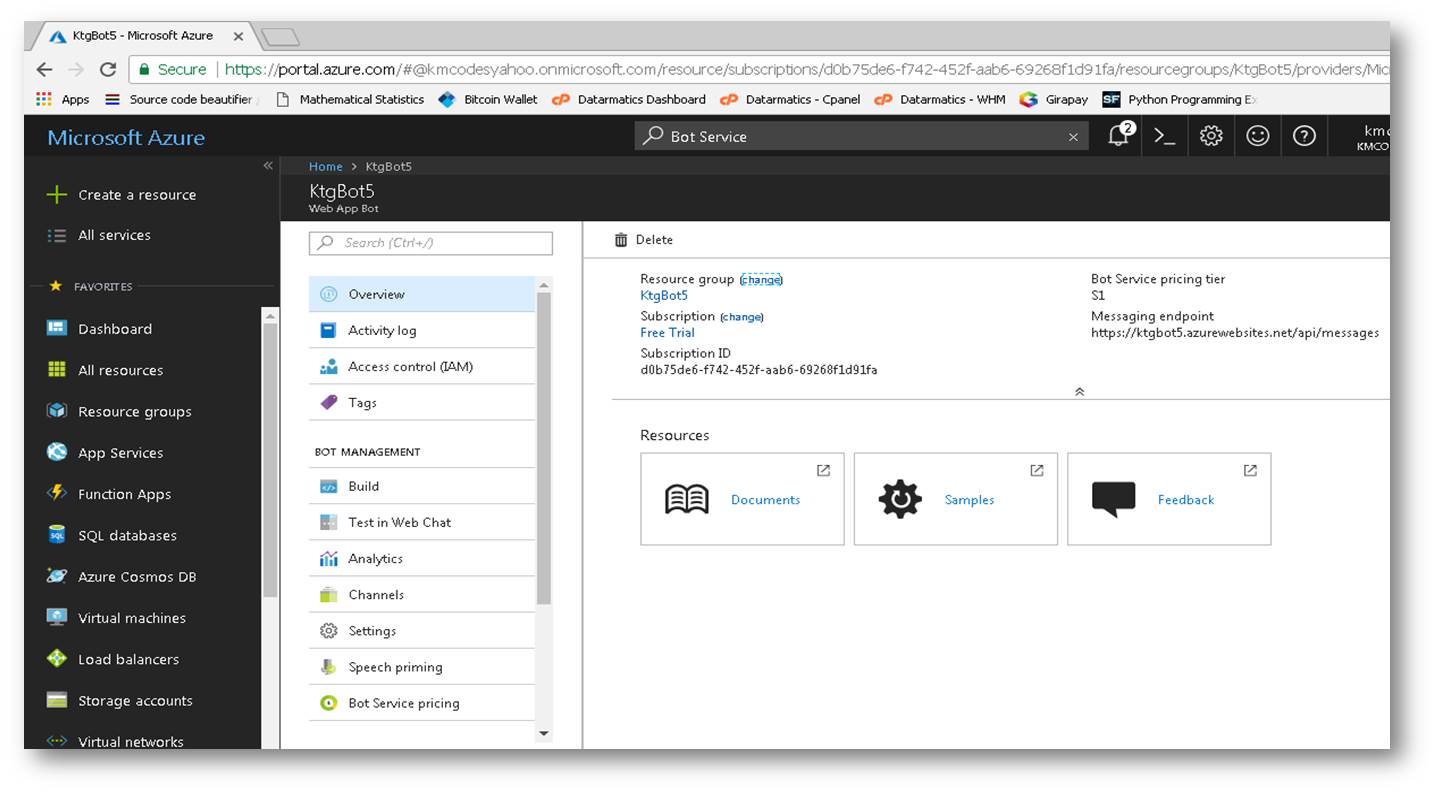Open the portal settings gear icon
Screen dimensions: 1437x792
[x=1211, y=136]
